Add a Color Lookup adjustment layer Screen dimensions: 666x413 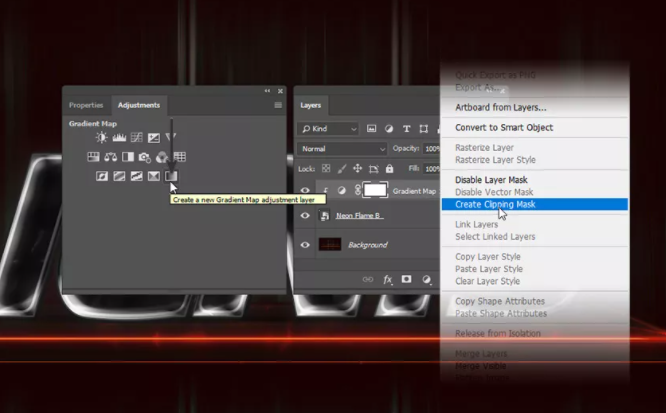180,157
